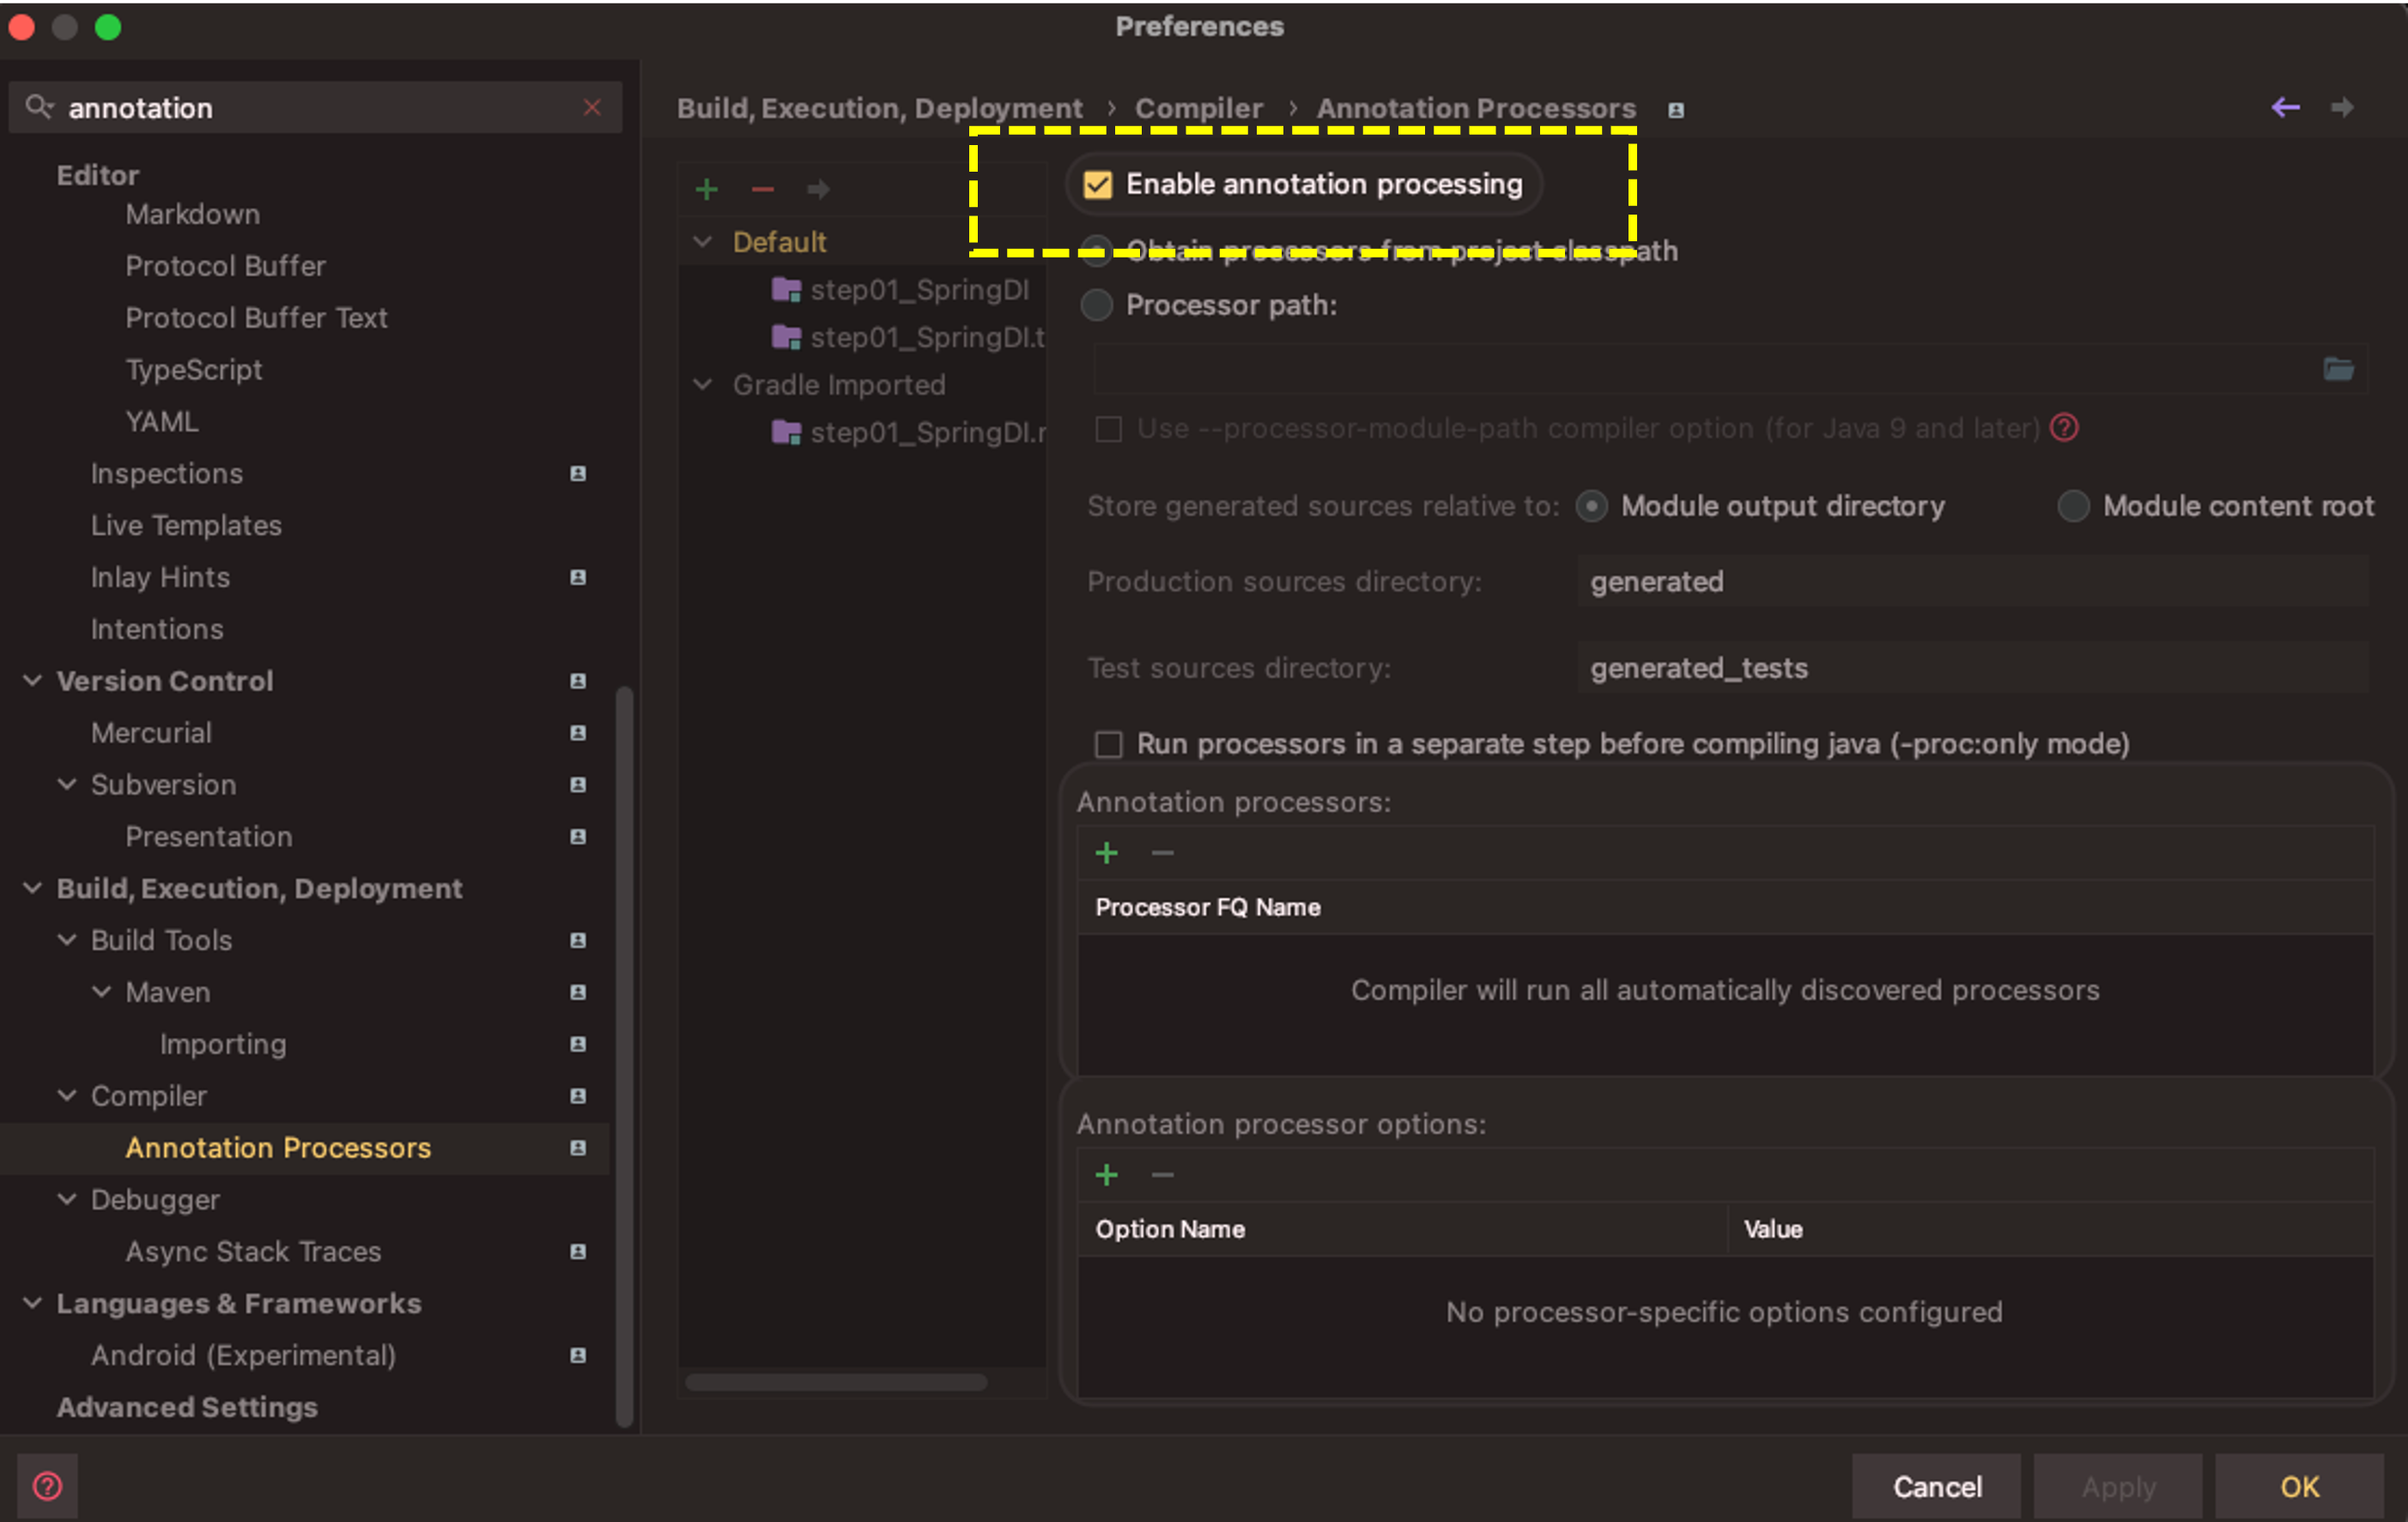Select Module content root radio button
The width and height of the screenshot is (2408, 1522).
point(2073,506)
